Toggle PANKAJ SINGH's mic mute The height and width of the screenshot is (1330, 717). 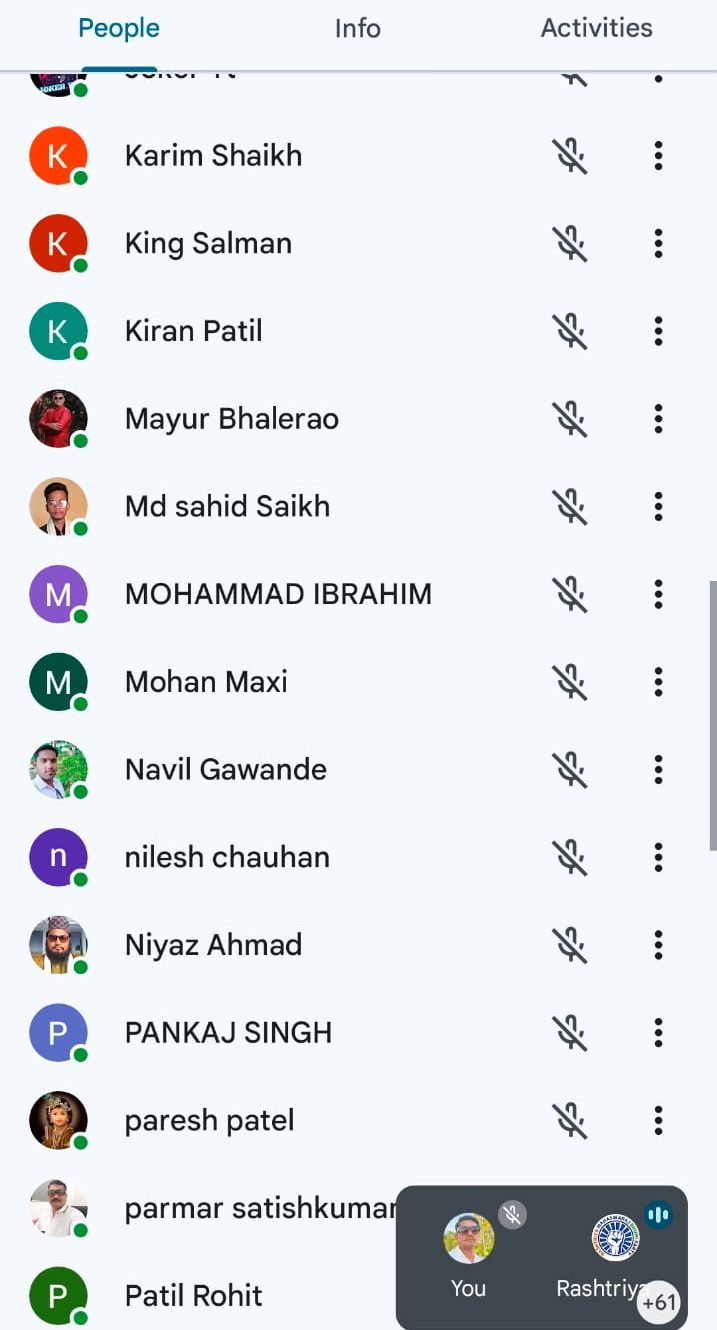coord(570,1033)
